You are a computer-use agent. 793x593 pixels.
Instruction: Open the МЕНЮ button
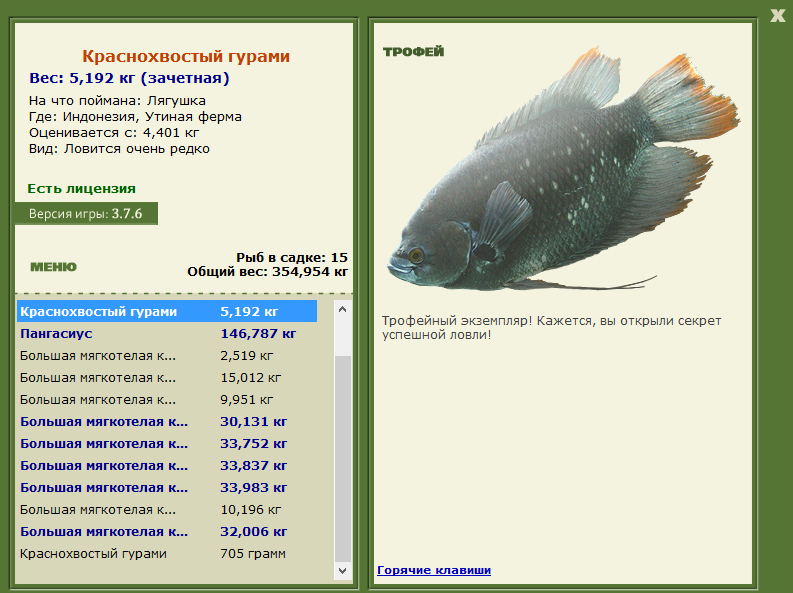click(53, 267)
